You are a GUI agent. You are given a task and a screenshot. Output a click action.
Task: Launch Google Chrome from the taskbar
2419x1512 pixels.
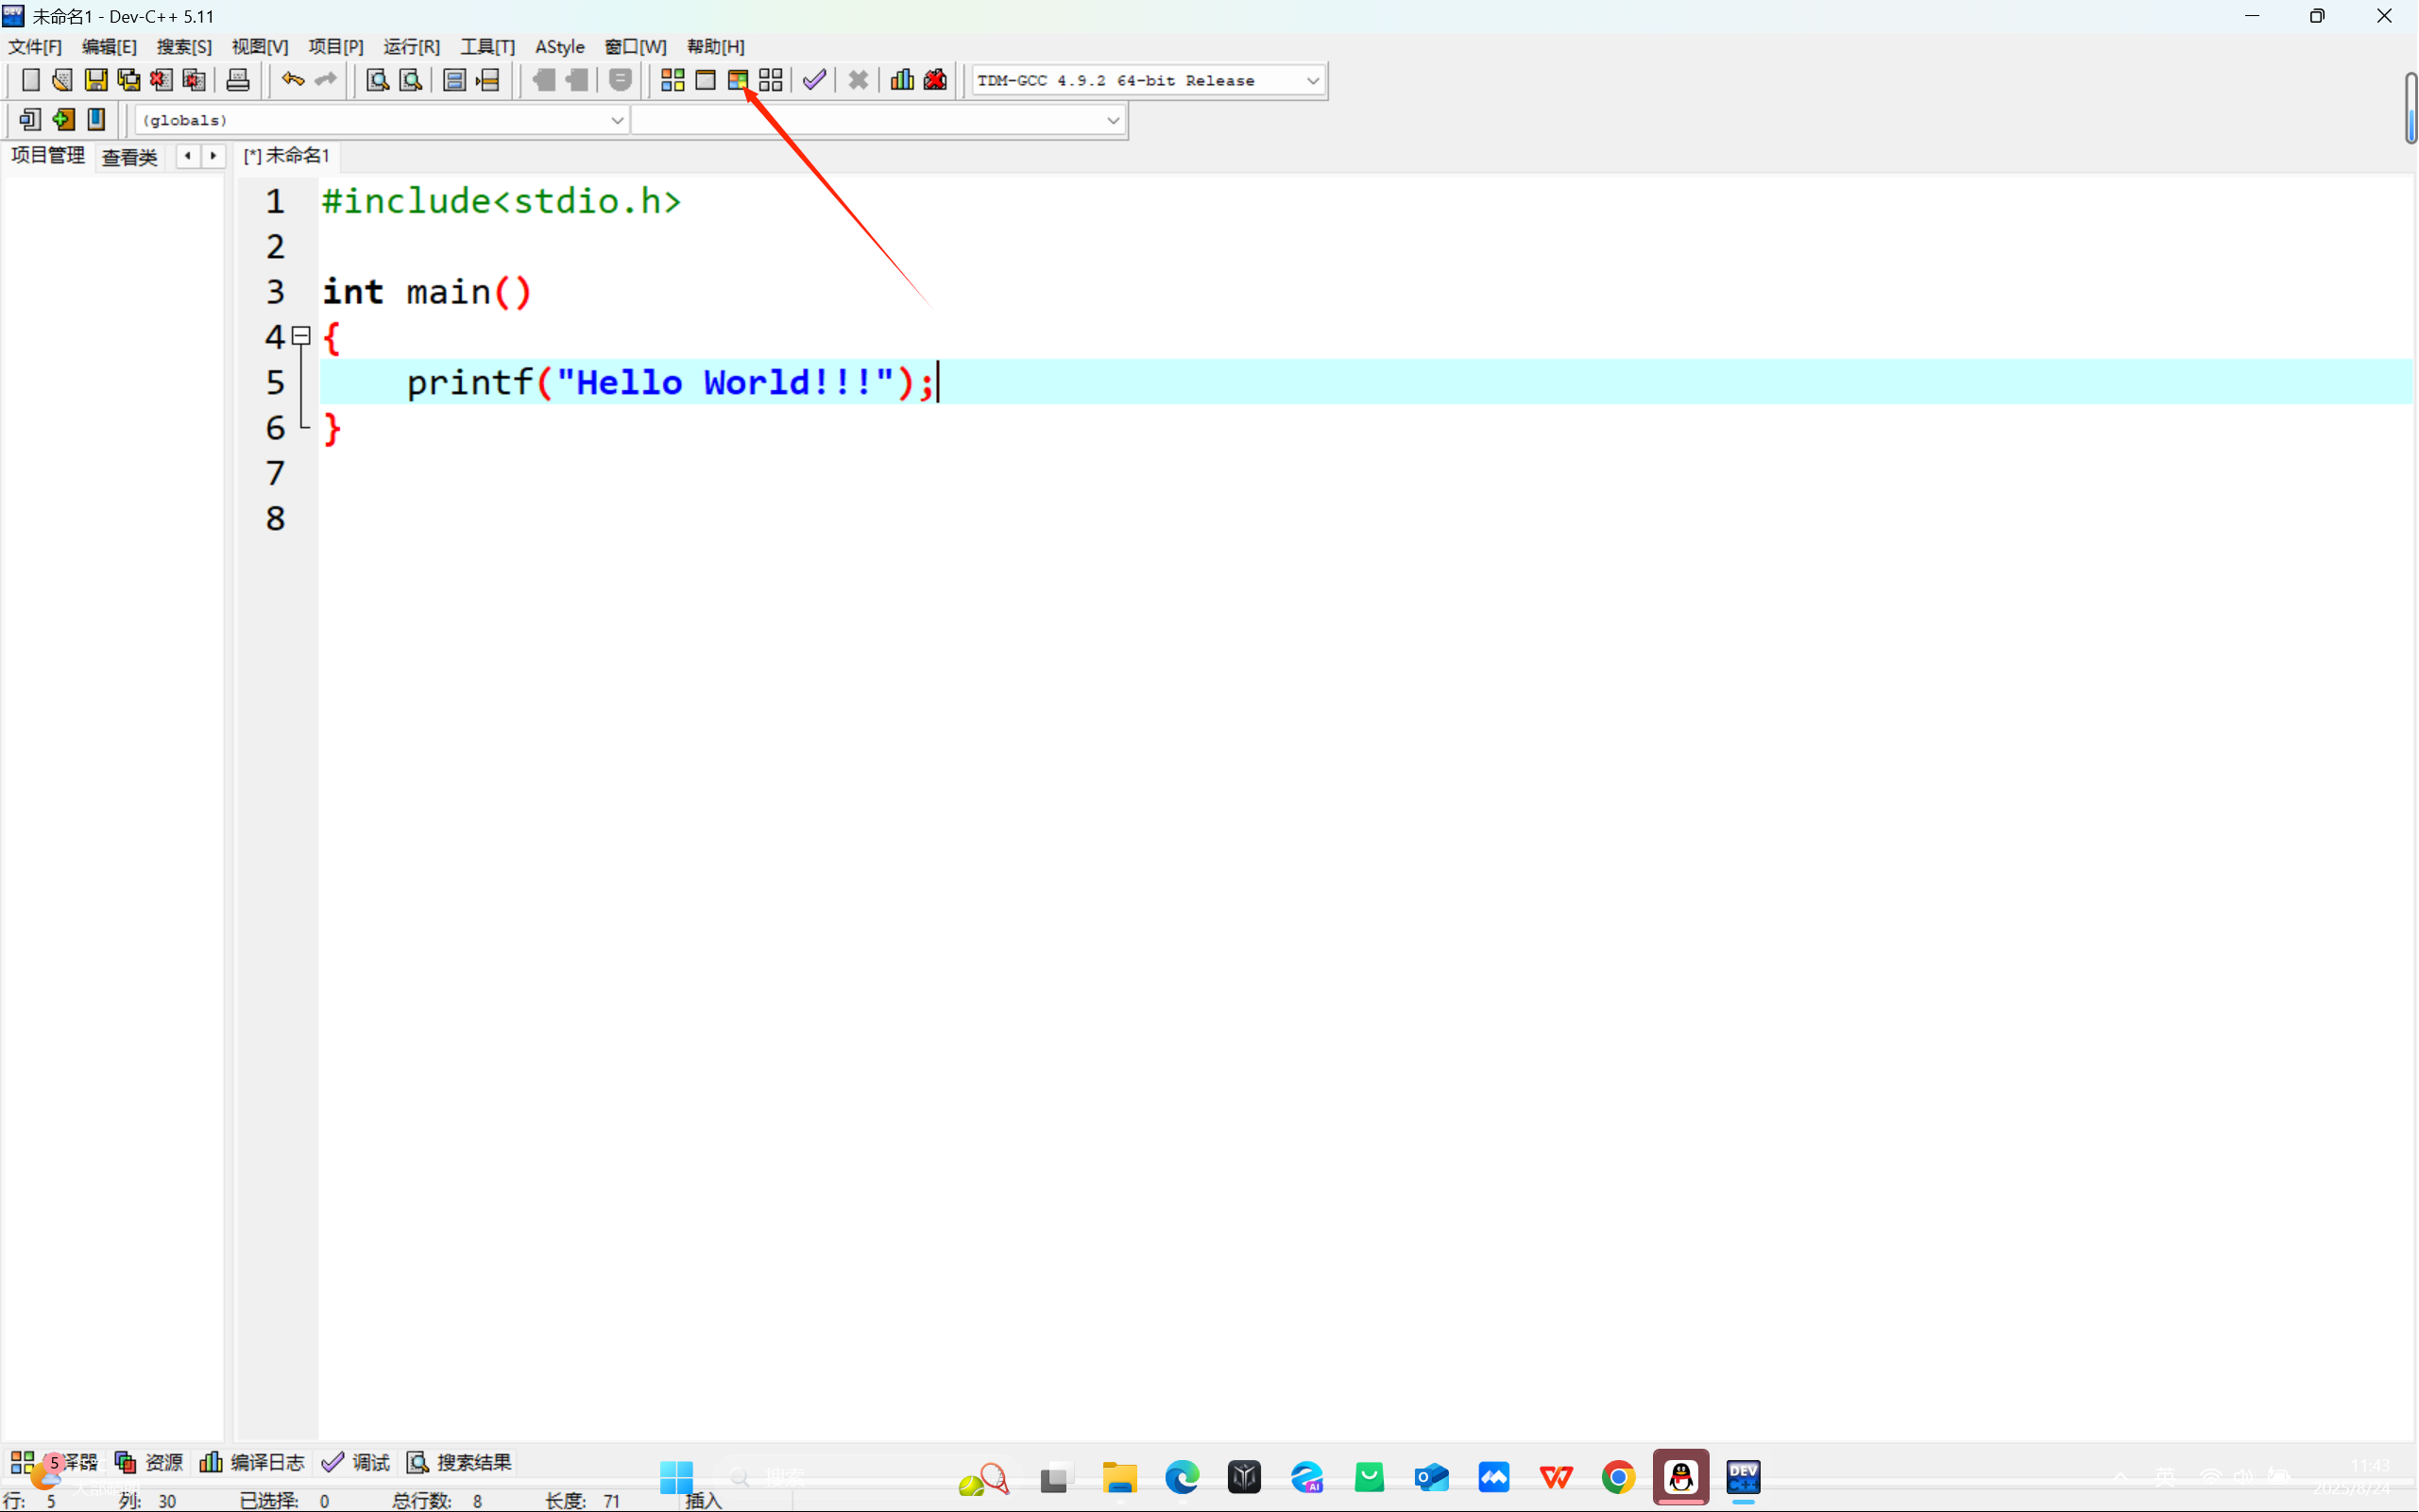[x=1617, y=1477]
